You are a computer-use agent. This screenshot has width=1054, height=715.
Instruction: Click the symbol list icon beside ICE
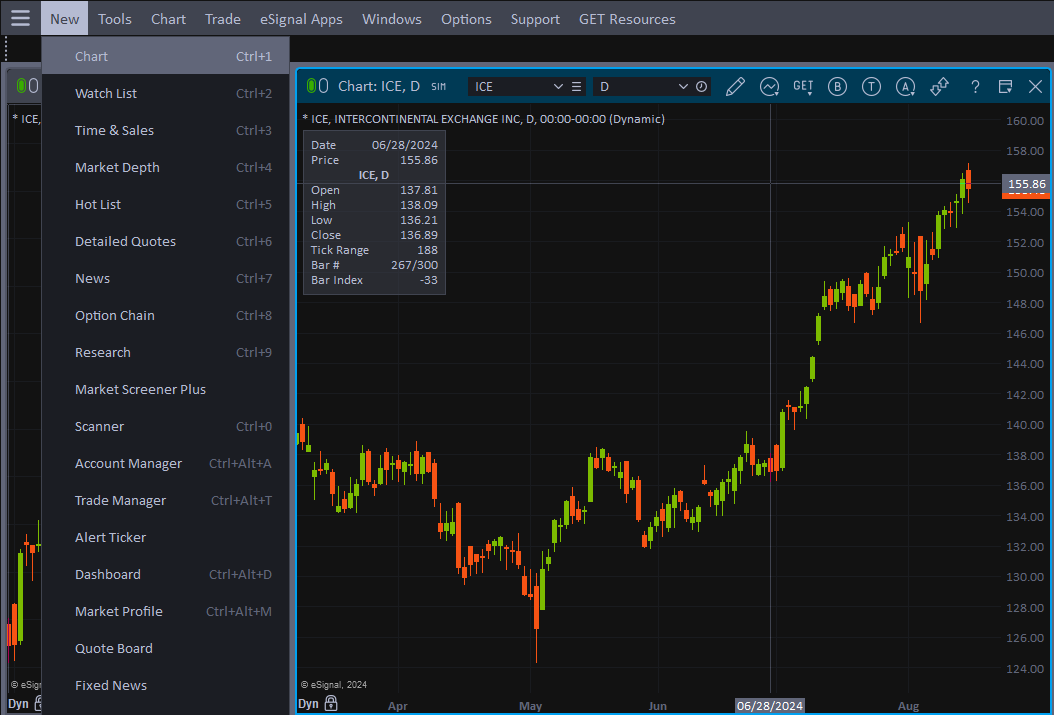576,87
